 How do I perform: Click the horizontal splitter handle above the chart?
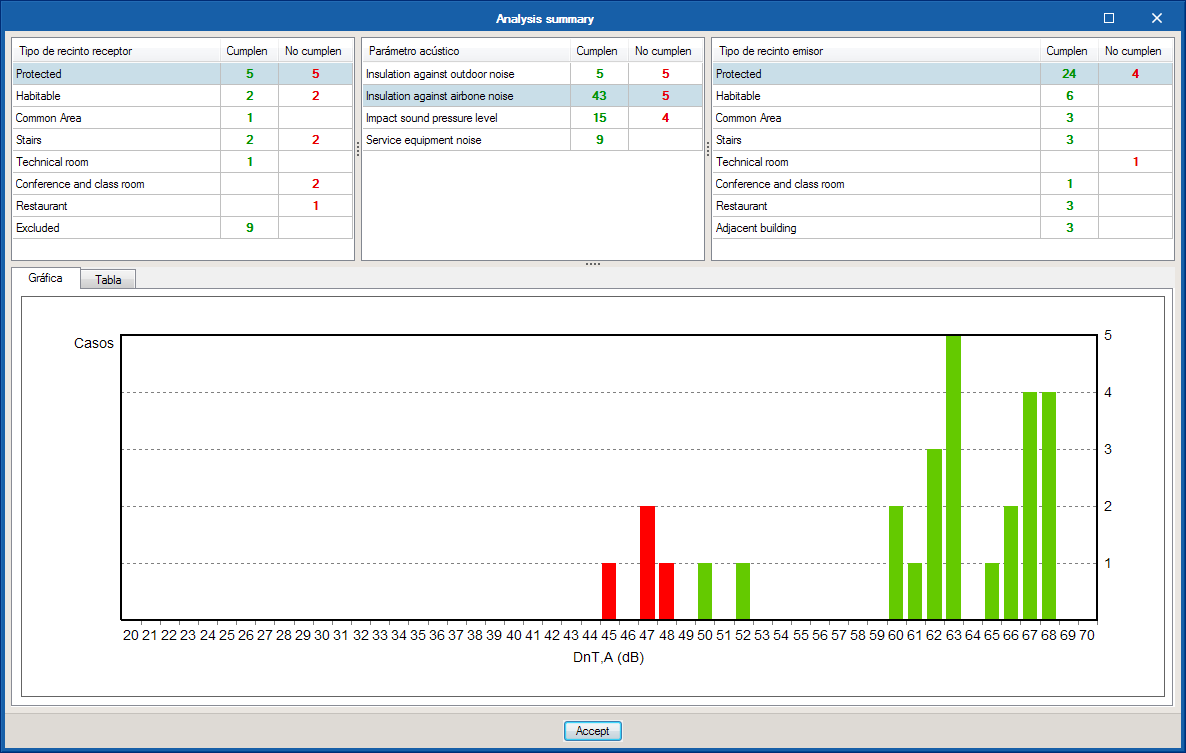593,264
